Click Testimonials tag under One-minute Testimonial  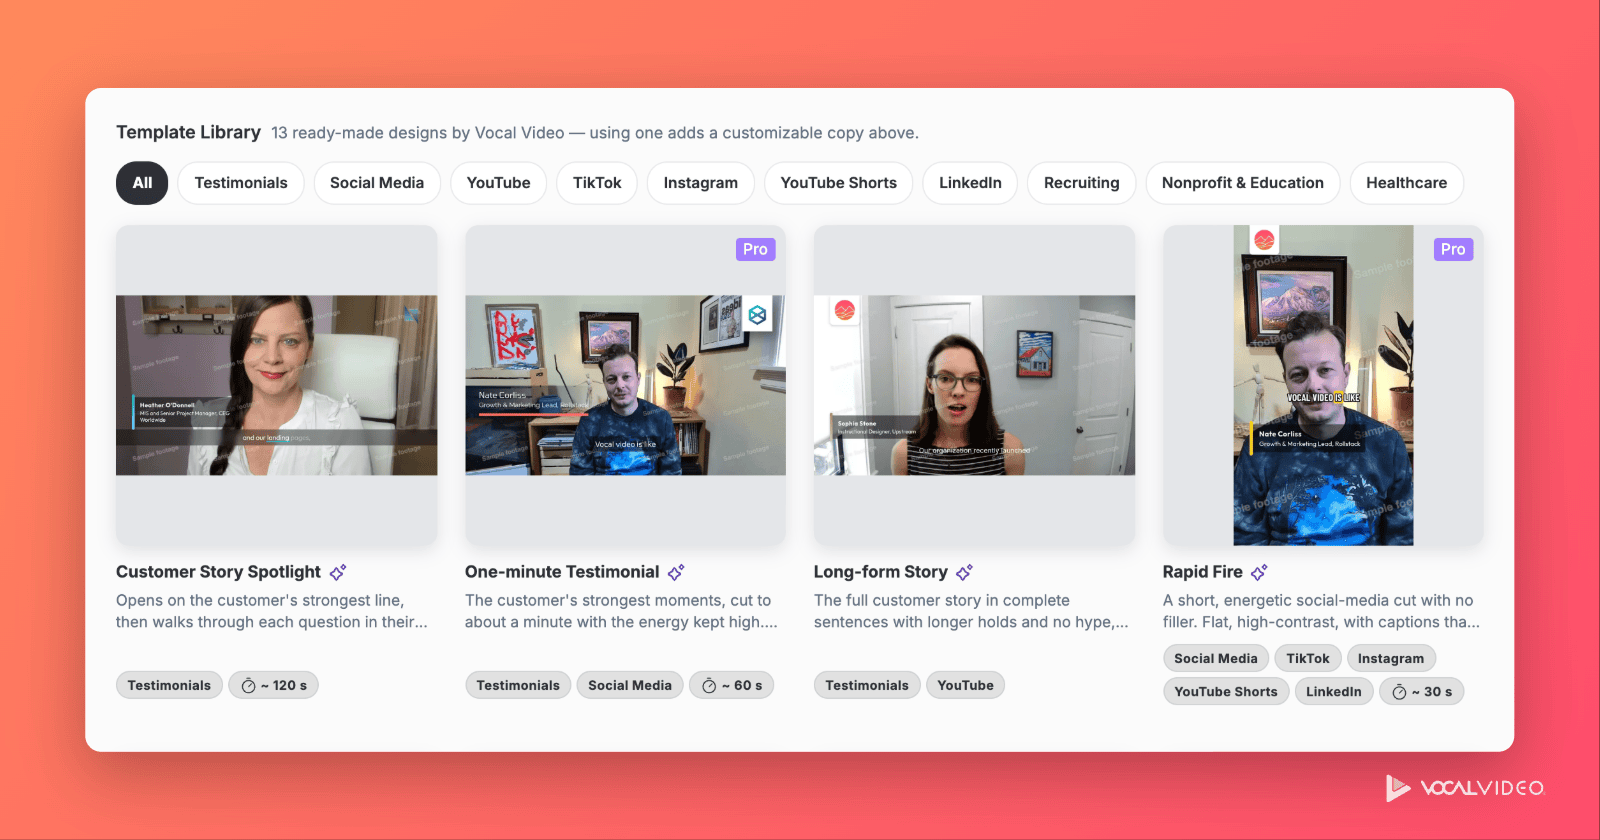(518, 685)
